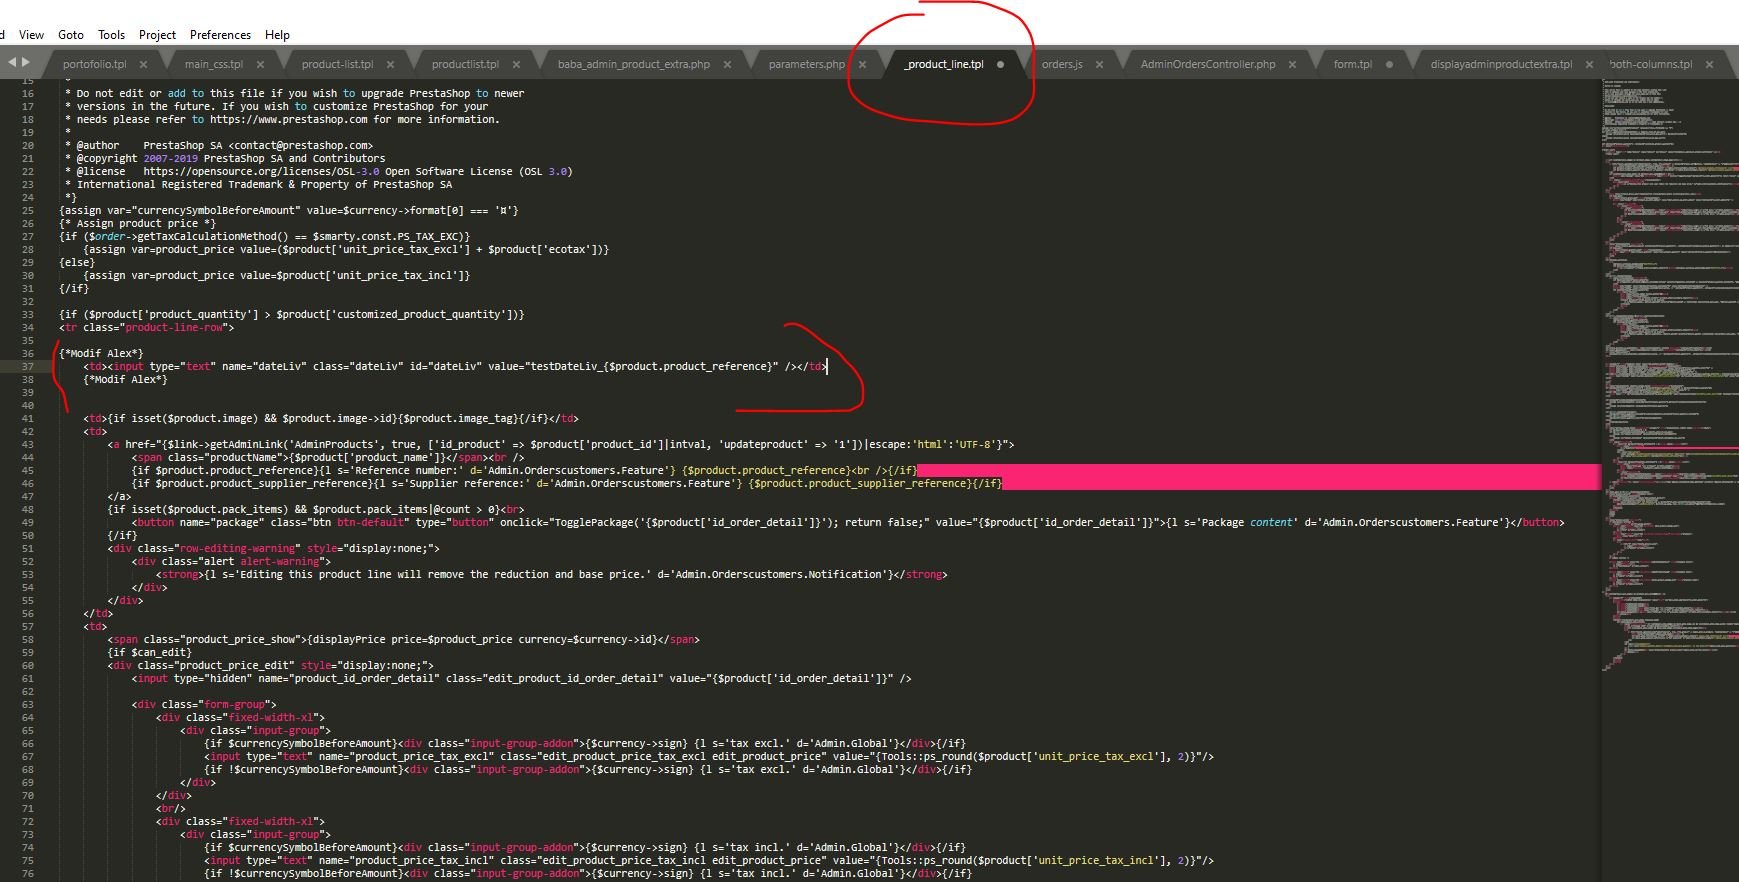The height and width of the screenshot is (882, 1739).
Task: Switch to the AdminOrdersController.php tab
Action: click(1208, 64)
